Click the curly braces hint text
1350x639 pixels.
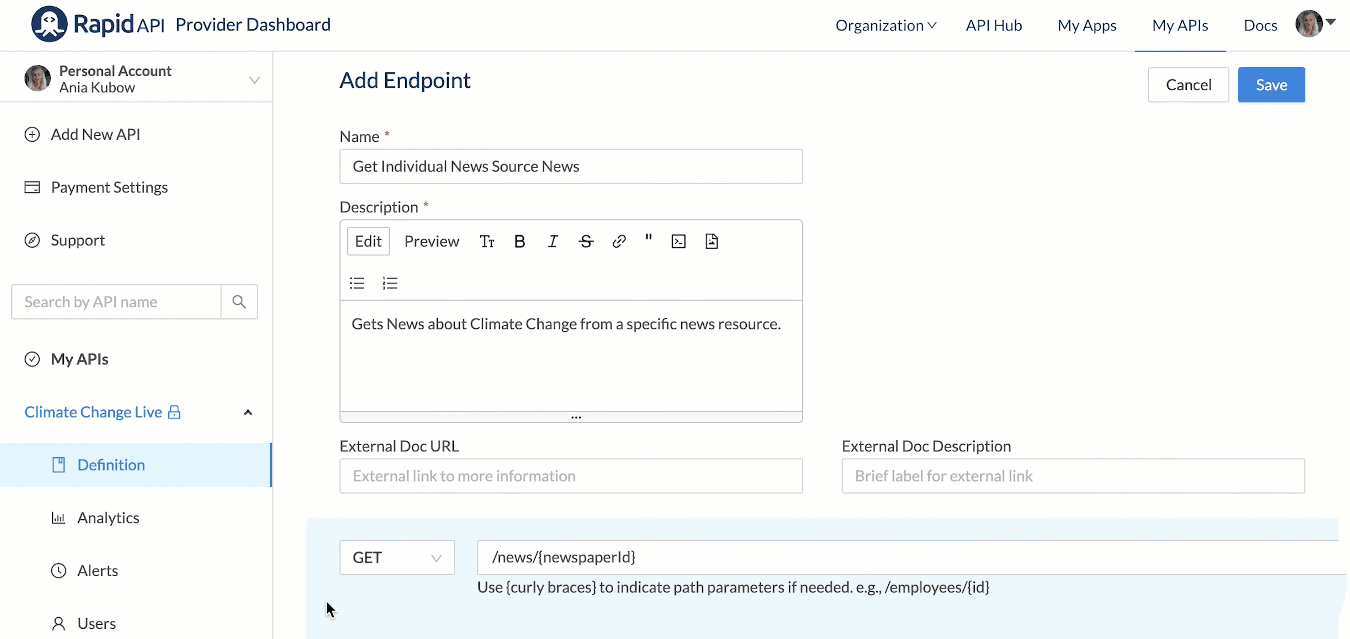(733, 587)
